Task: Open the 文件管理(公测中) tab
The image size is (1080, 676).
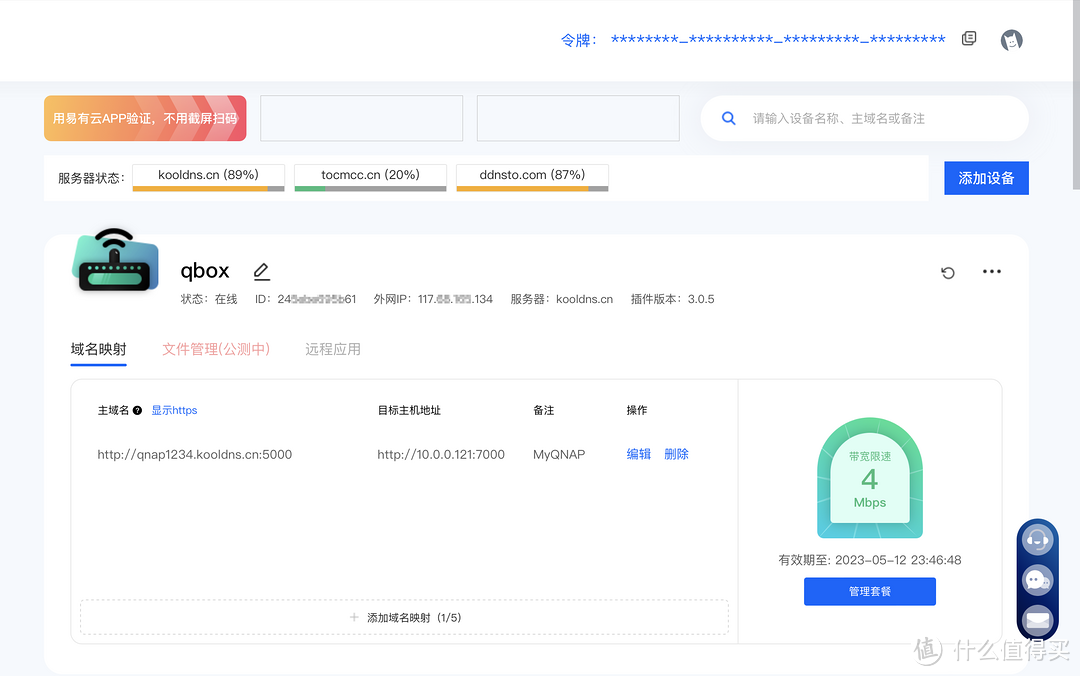Action: [x=216, y=349]
